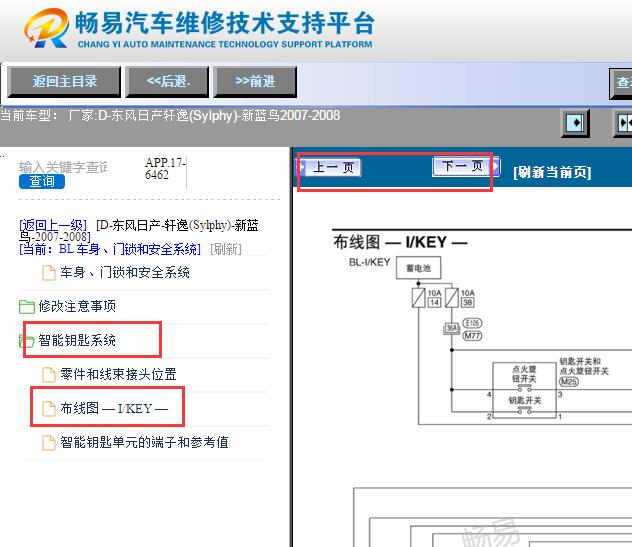The image size is (632, 547).
Task: Open the 车身、门锁和安全系统 document item
Action: click(125, 272)
